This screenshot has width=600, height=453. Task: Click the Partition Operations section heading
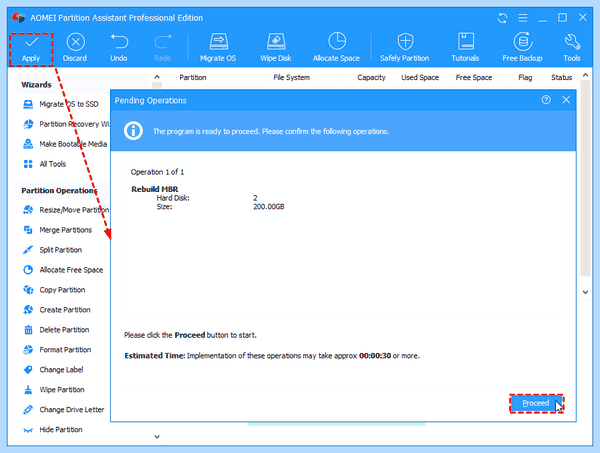click(x=59, y=191)
